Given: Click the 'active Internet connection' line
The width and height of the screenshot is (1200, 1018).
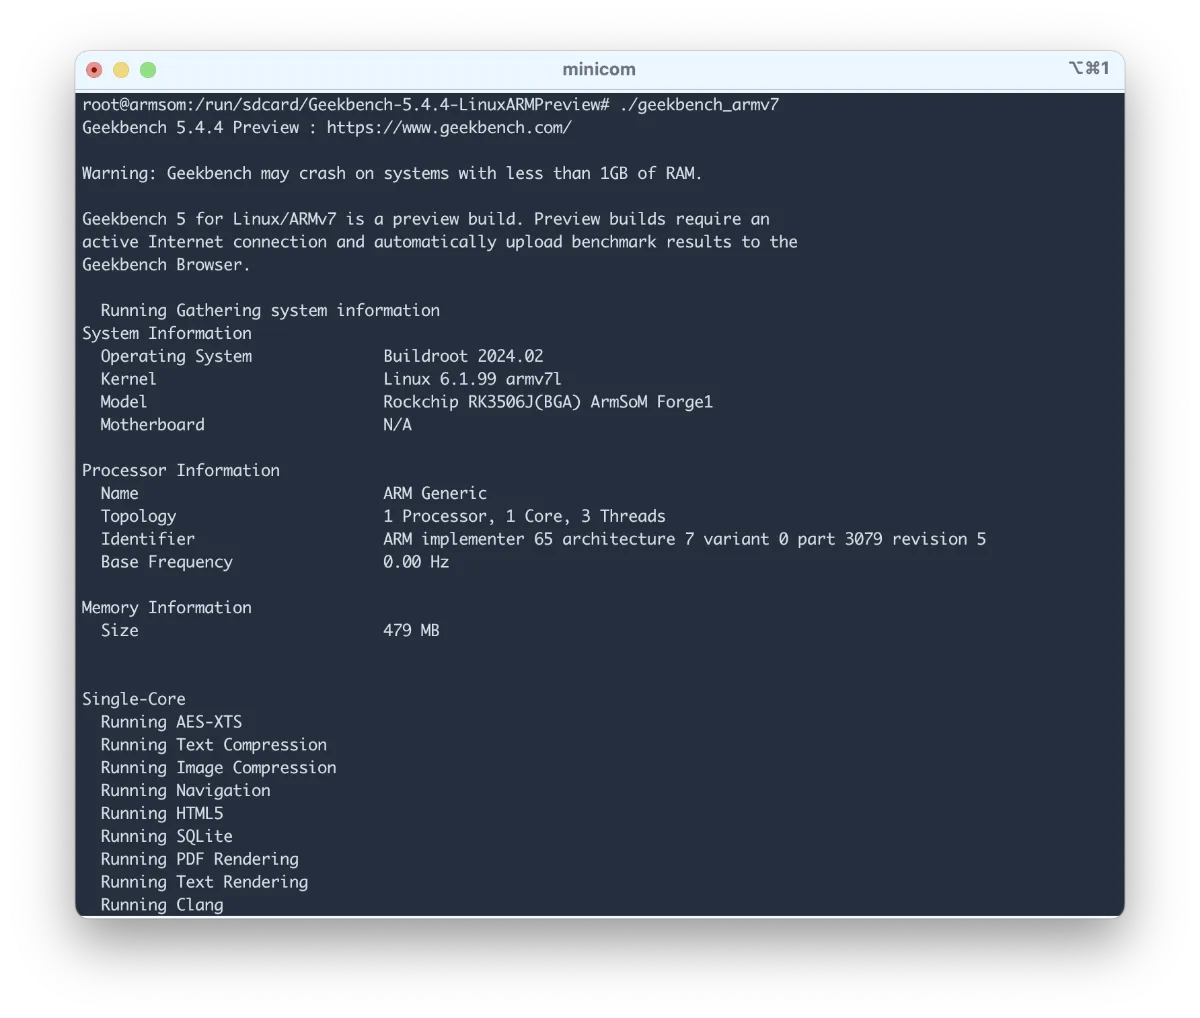Looking at the screenshot, I should (x=440, y=242).
